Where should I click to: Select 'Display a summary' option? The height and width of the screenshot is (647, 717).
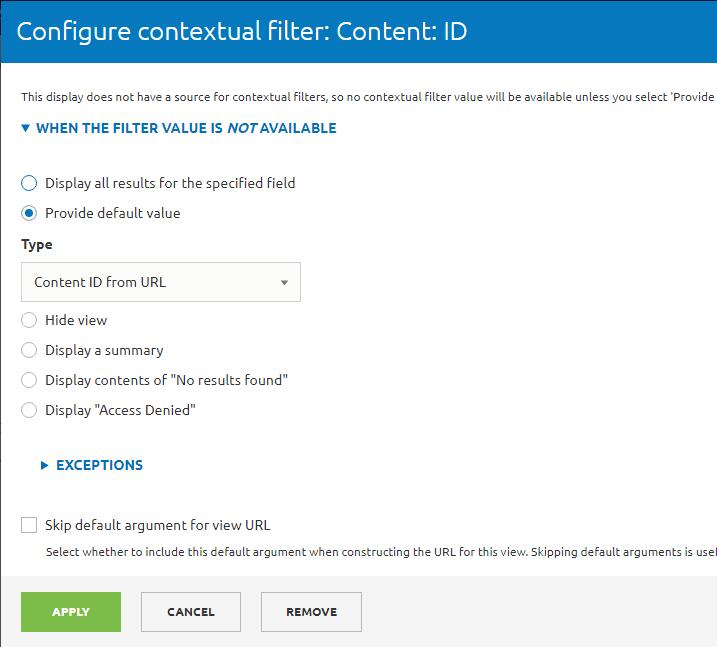[29, 350]
